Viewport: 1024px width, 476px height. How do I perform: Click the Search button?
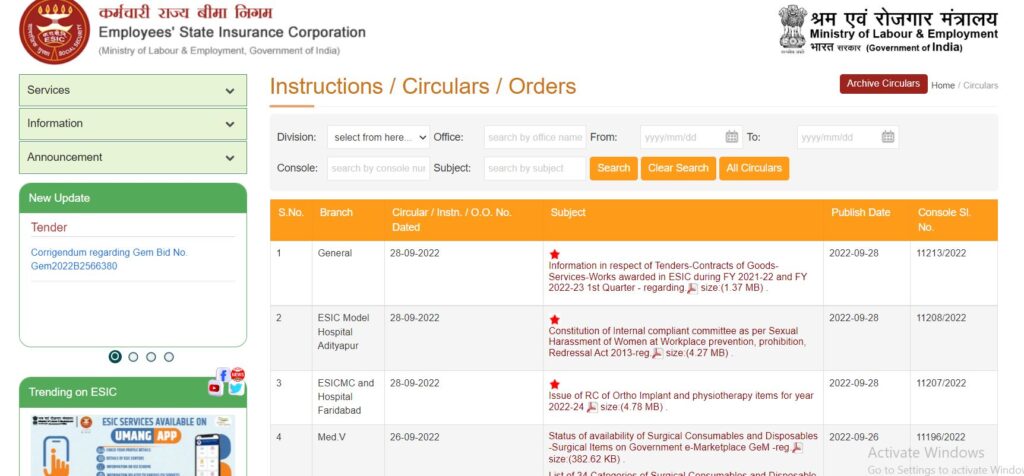pyautogui.click(x=613, y=168)
